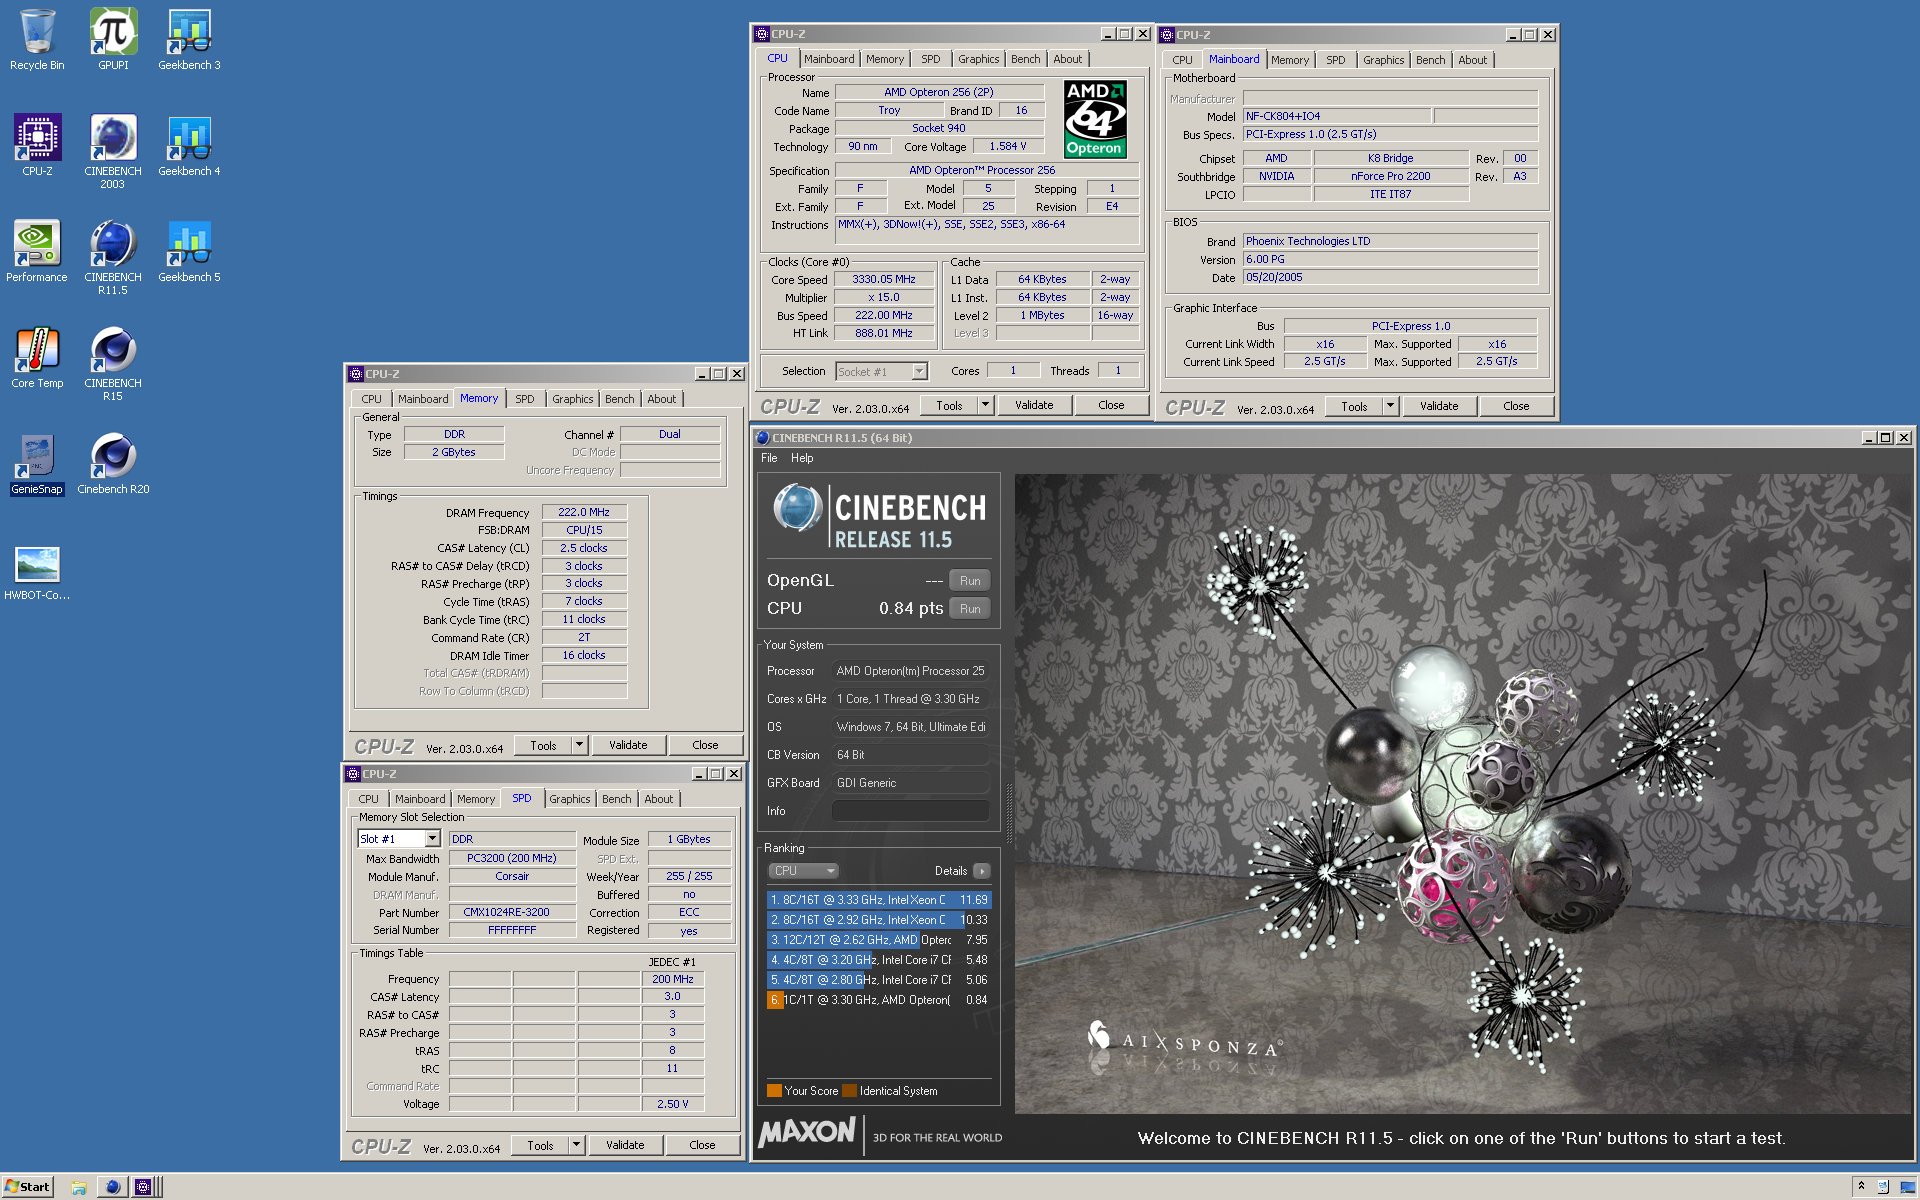This screenshot has height=1200, width=1920.
Task: Open the Graphics tab in CPU-Z CPU window
Action: pos(978,59)
